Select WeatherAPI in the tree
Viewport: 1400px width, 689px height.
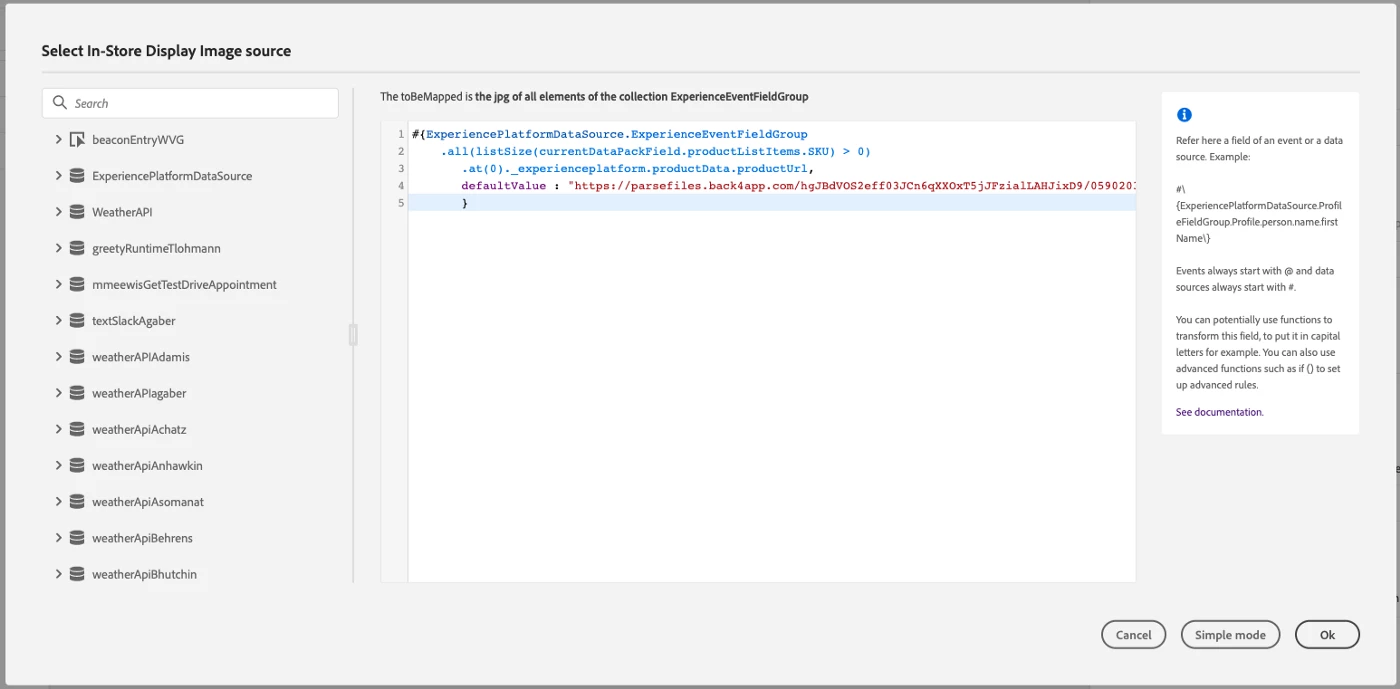tap(122, 212)
